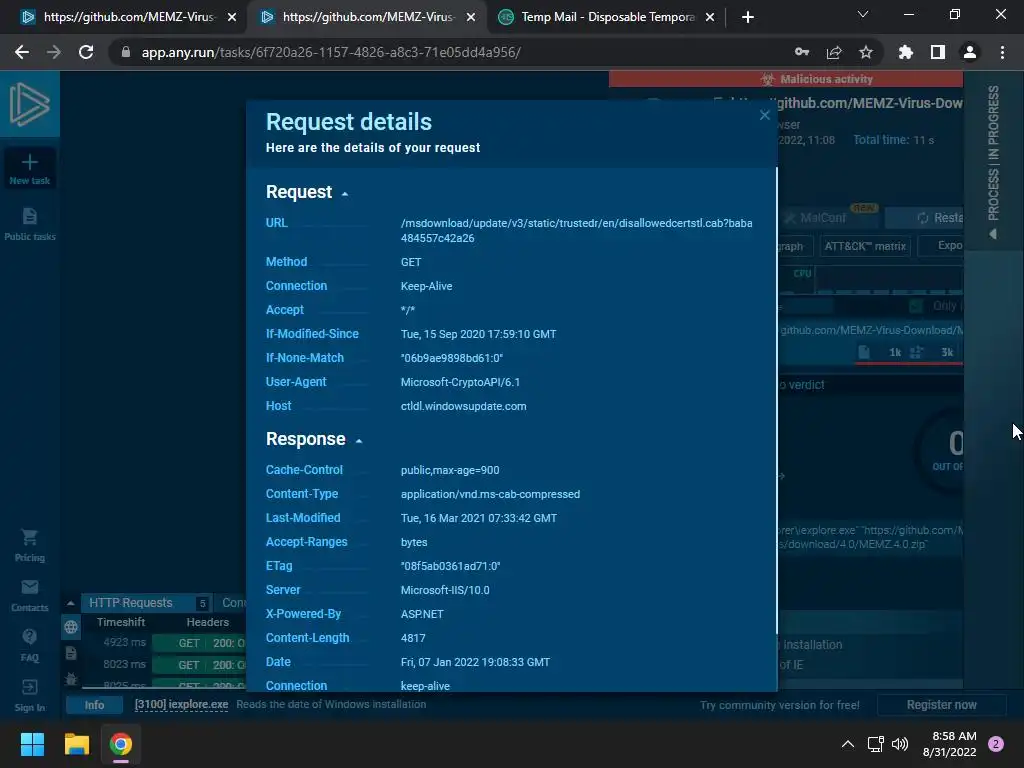Viewport: 1024px width, 768px height.
Task: Close the Request details dialog
Action: [765, 116]
